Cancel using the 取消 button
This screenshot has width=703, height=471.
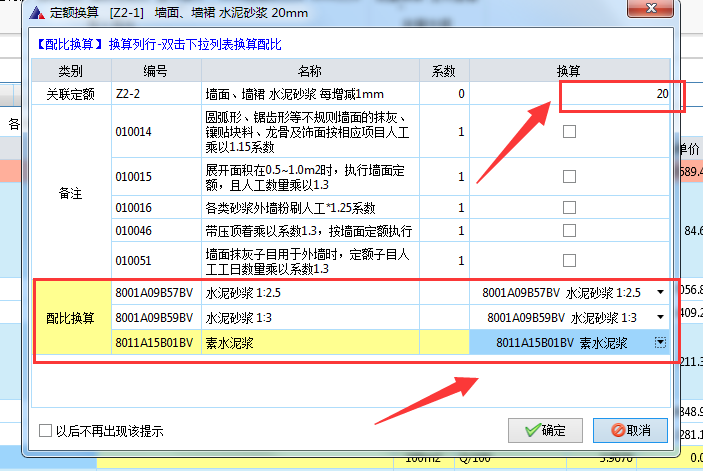[630, 430]
